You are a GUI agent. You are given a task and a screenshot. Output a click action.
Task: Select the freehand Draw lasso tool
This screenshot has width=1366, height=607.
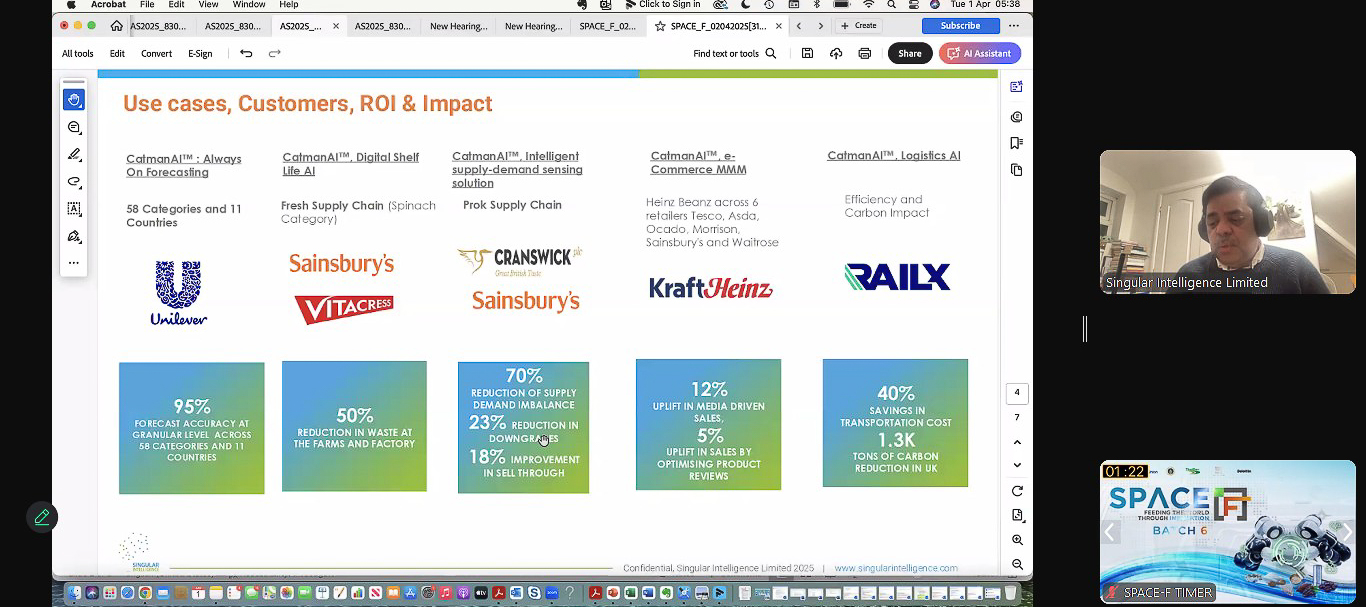(73, 182)
